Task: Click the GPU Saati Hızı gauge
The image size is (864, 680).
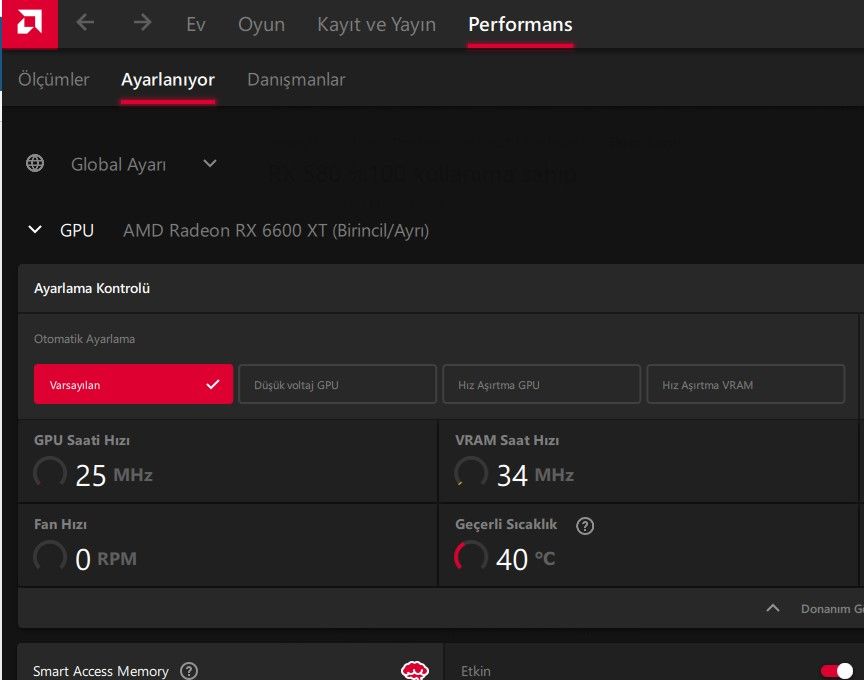Action: (50, 473)
